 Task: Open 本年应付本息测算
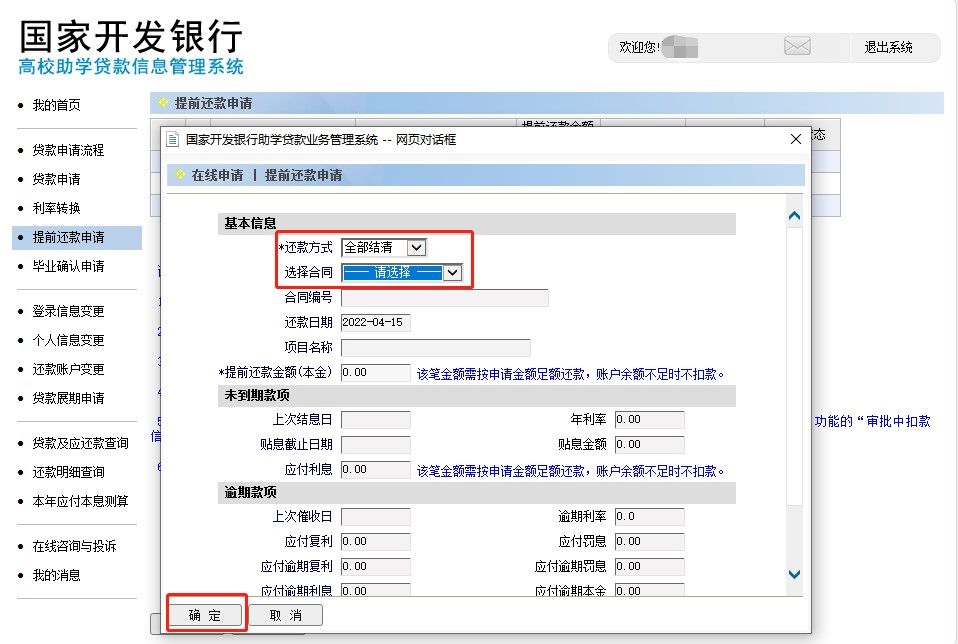tap(81, 502)
